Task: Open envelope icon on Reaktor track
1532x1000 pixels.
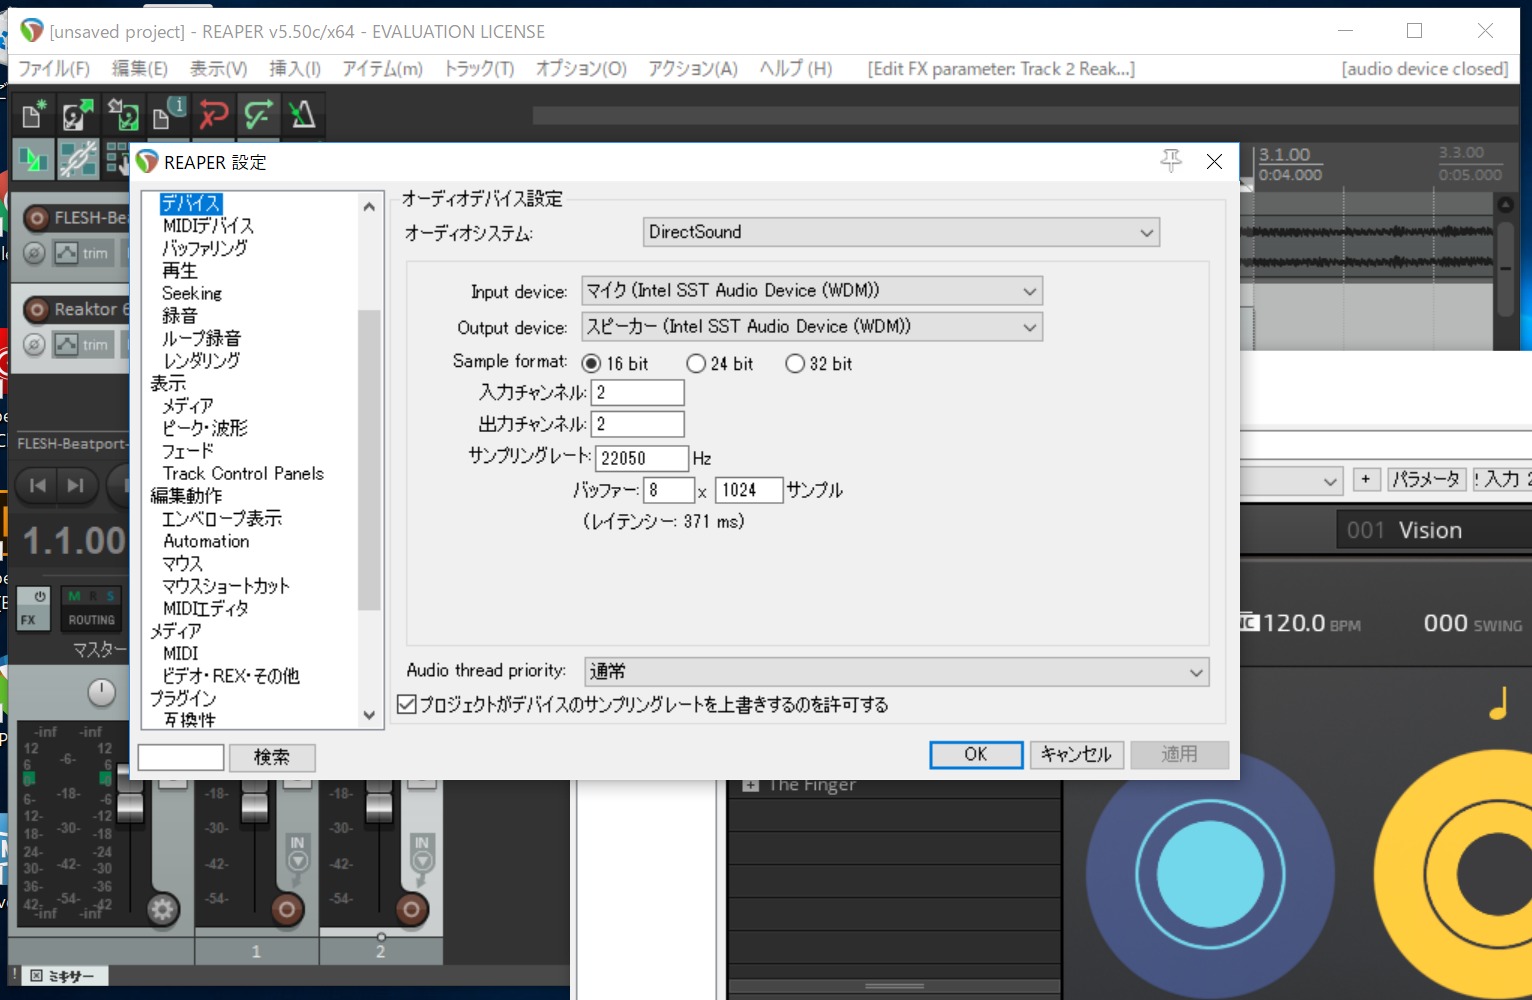Action: tap(66, 344)
